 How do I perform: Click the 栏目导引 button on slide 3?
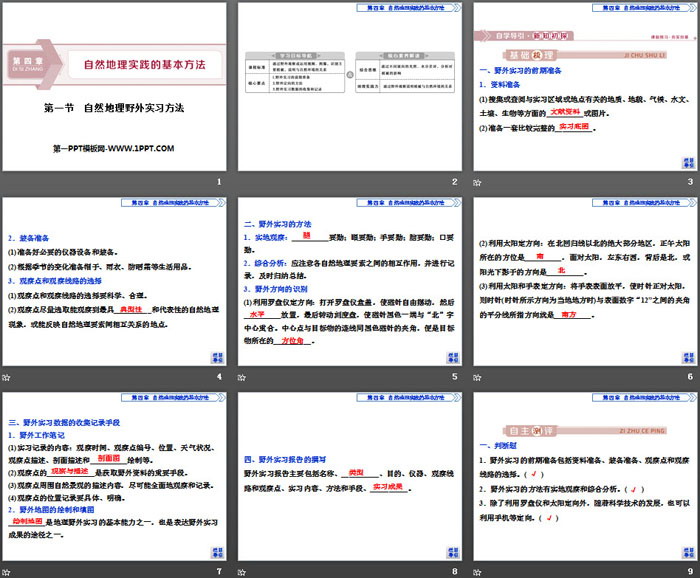tap(687, 162)
